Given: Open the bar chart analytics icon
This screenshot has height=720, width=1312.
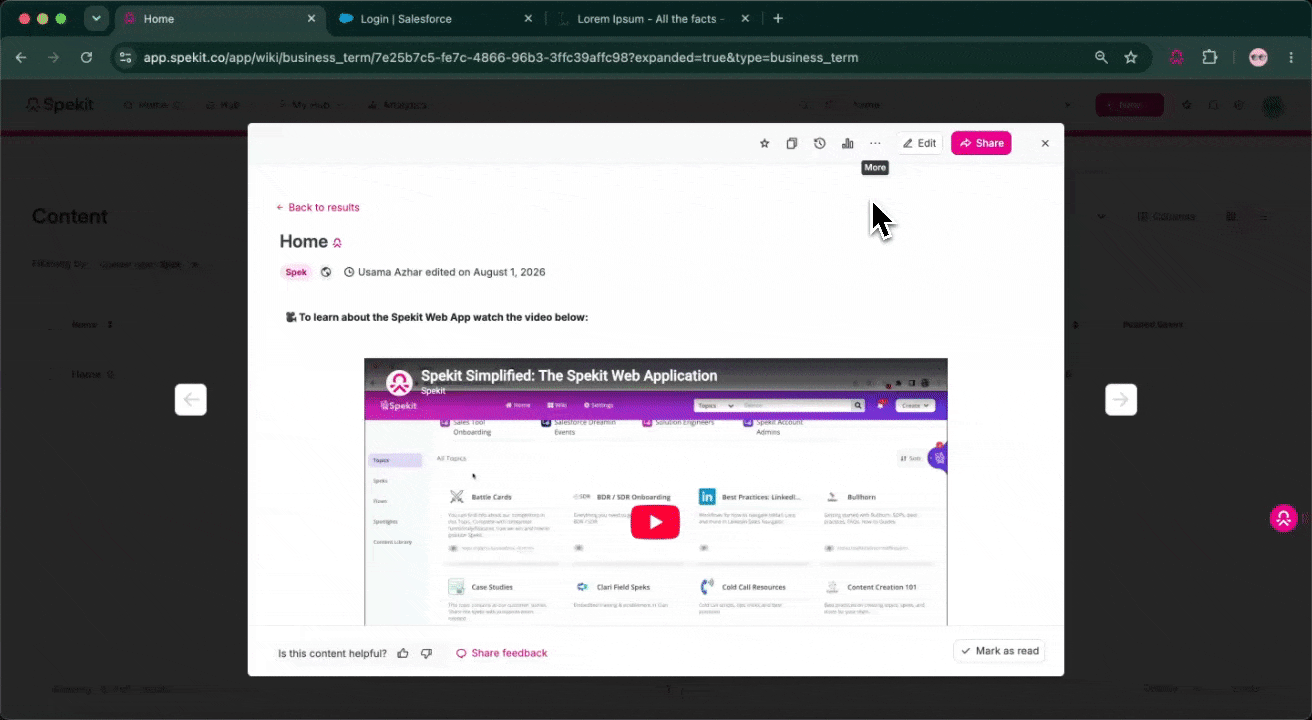Looking at the screenshot, I should coord(848,143).
